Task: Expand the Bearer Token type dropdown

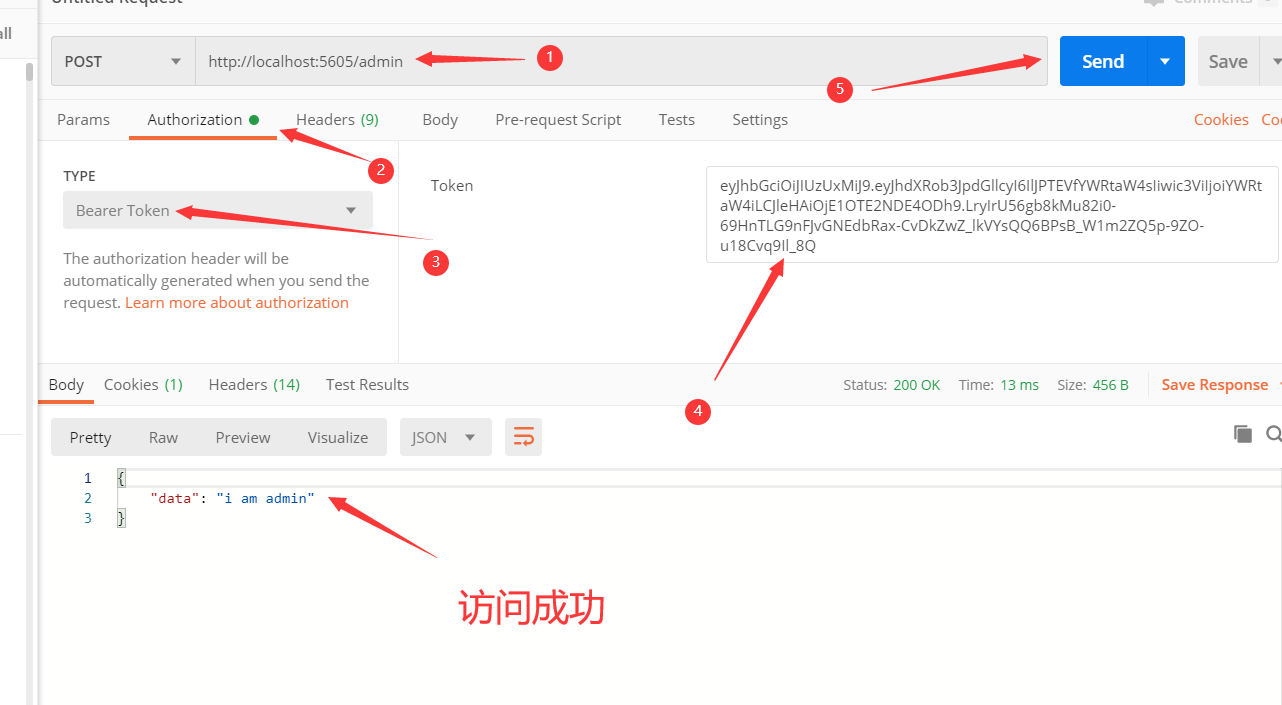Action: tap(218, 210)
